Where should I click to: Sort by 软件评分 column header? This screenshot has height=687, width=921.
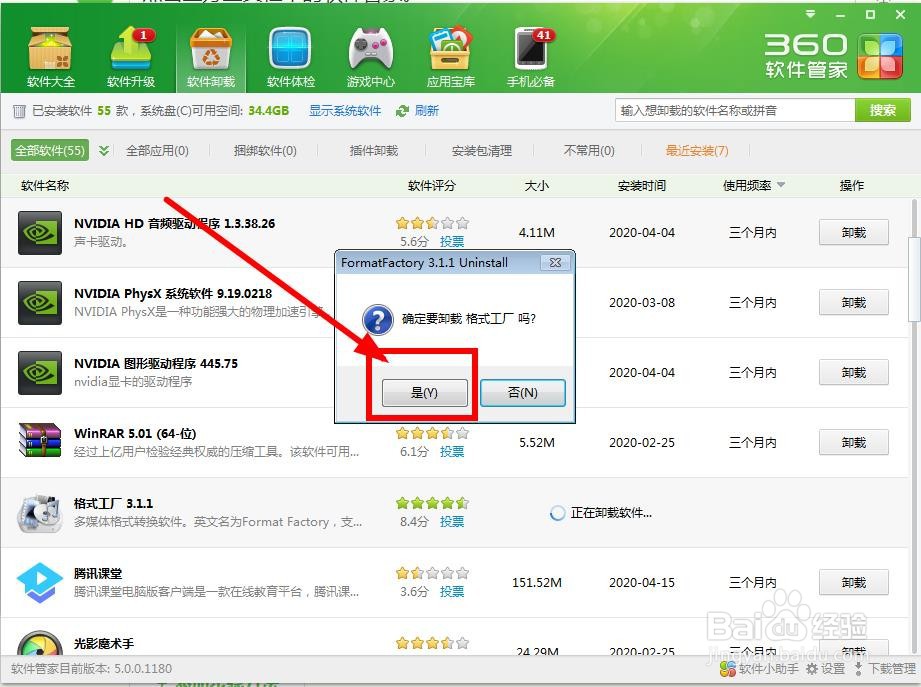click(x=432, y=186)
